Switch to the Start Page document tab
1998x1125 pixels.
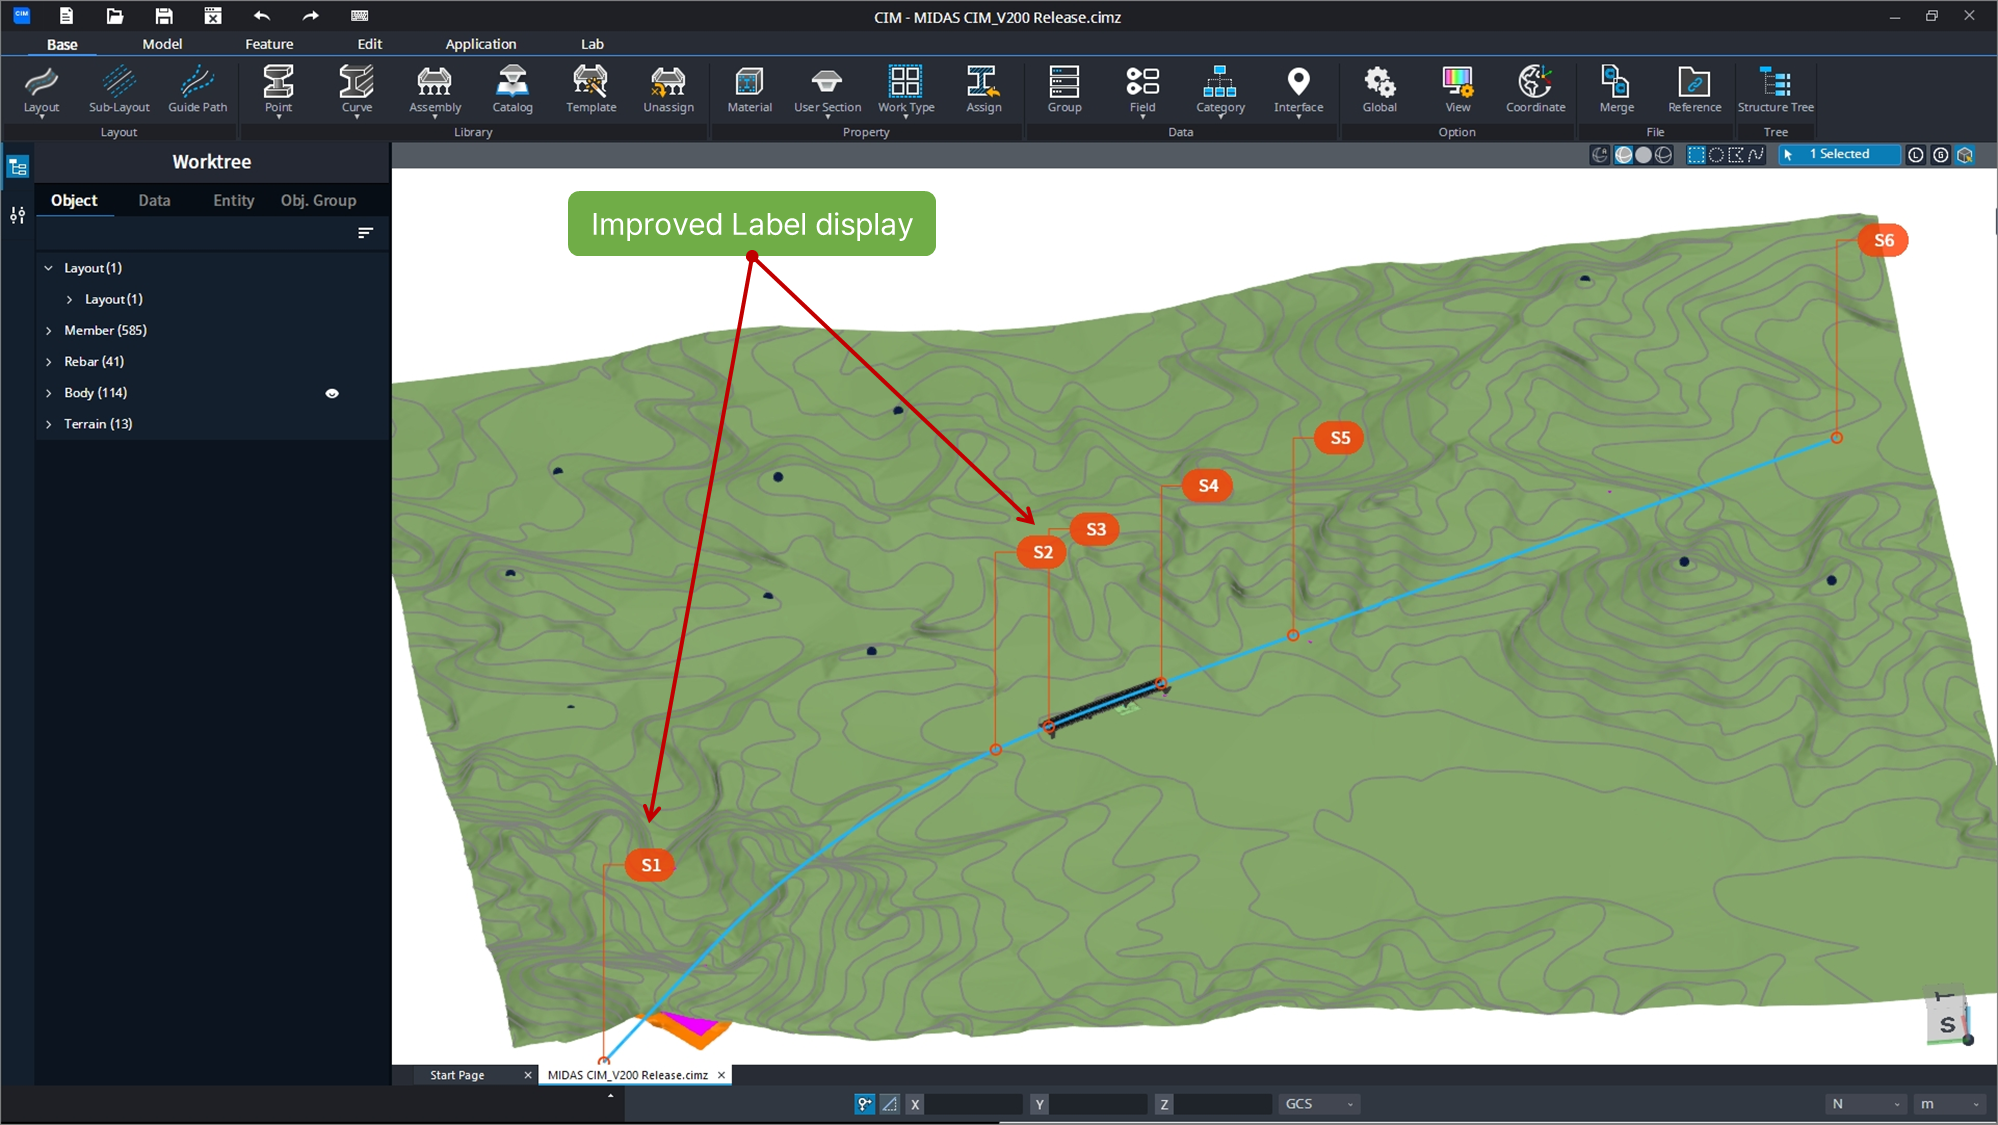[457, 1075]
